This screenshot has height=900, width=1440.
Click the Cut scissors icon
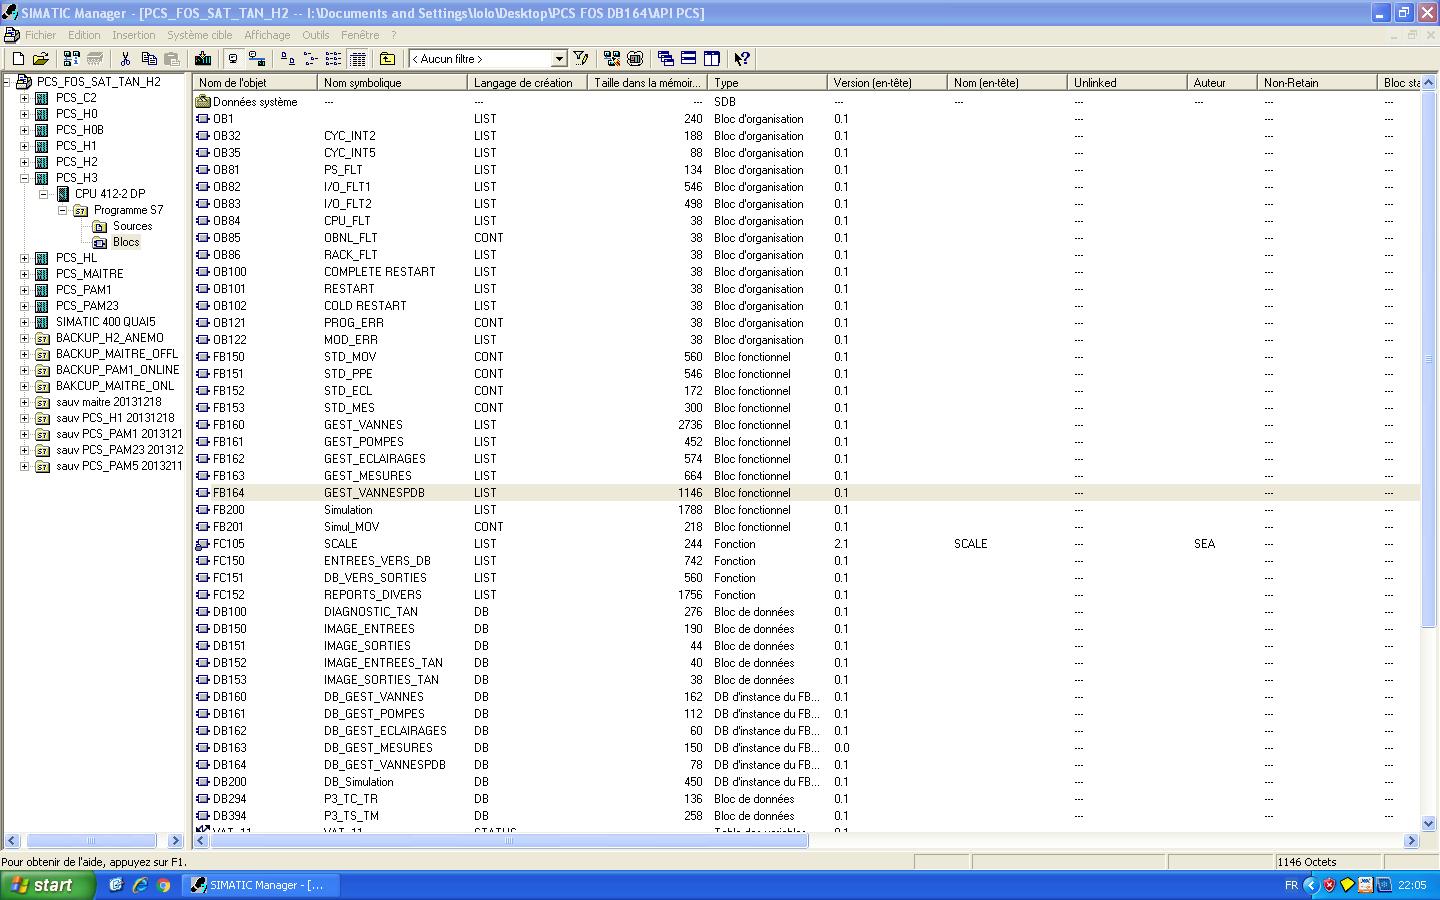(125, 59)
